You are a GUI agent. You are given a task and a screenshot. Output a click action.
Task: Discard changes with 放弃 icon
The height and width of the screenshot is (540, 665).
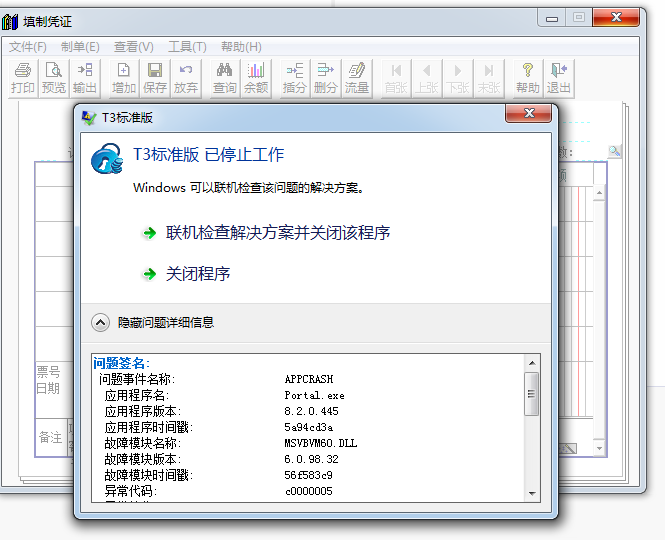(185, 78)
